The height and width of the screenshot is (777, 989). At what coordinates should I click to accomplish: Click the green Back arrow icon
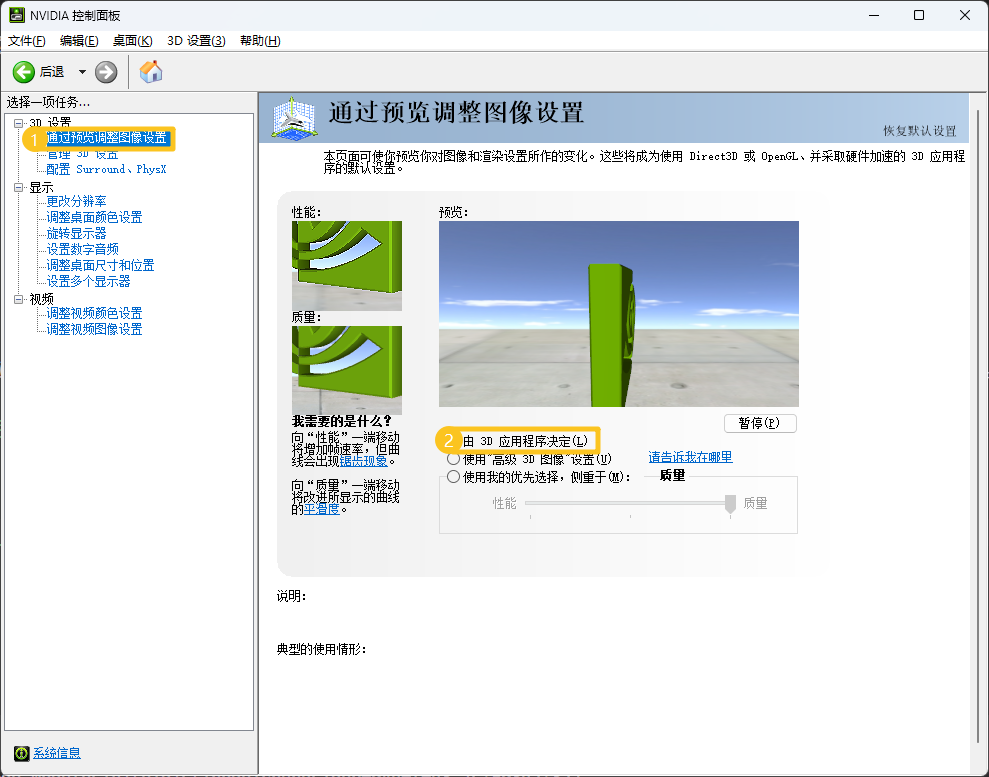click(x=23, y=72)
